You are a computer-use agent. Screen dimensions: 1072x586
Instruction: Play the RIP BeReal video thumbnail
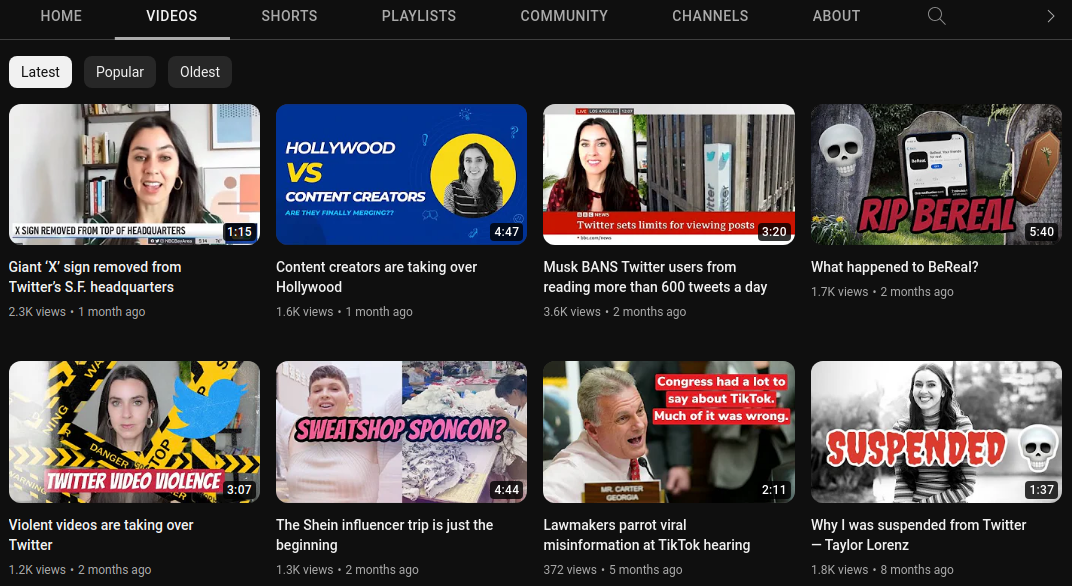coord(936,174)
